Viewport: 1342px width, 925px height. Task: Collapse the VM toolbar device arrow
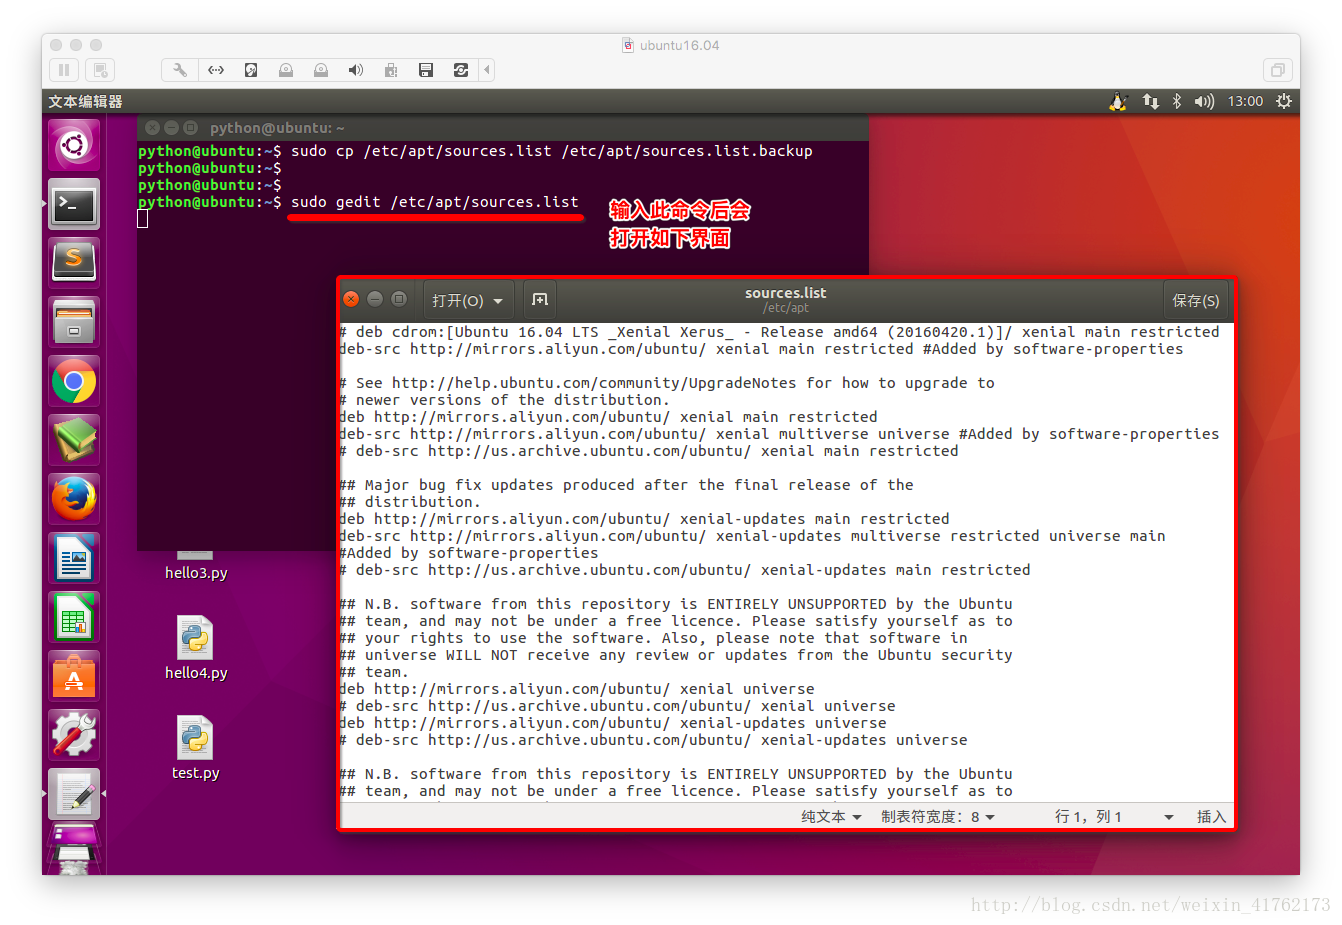click(x=487, y=70)
